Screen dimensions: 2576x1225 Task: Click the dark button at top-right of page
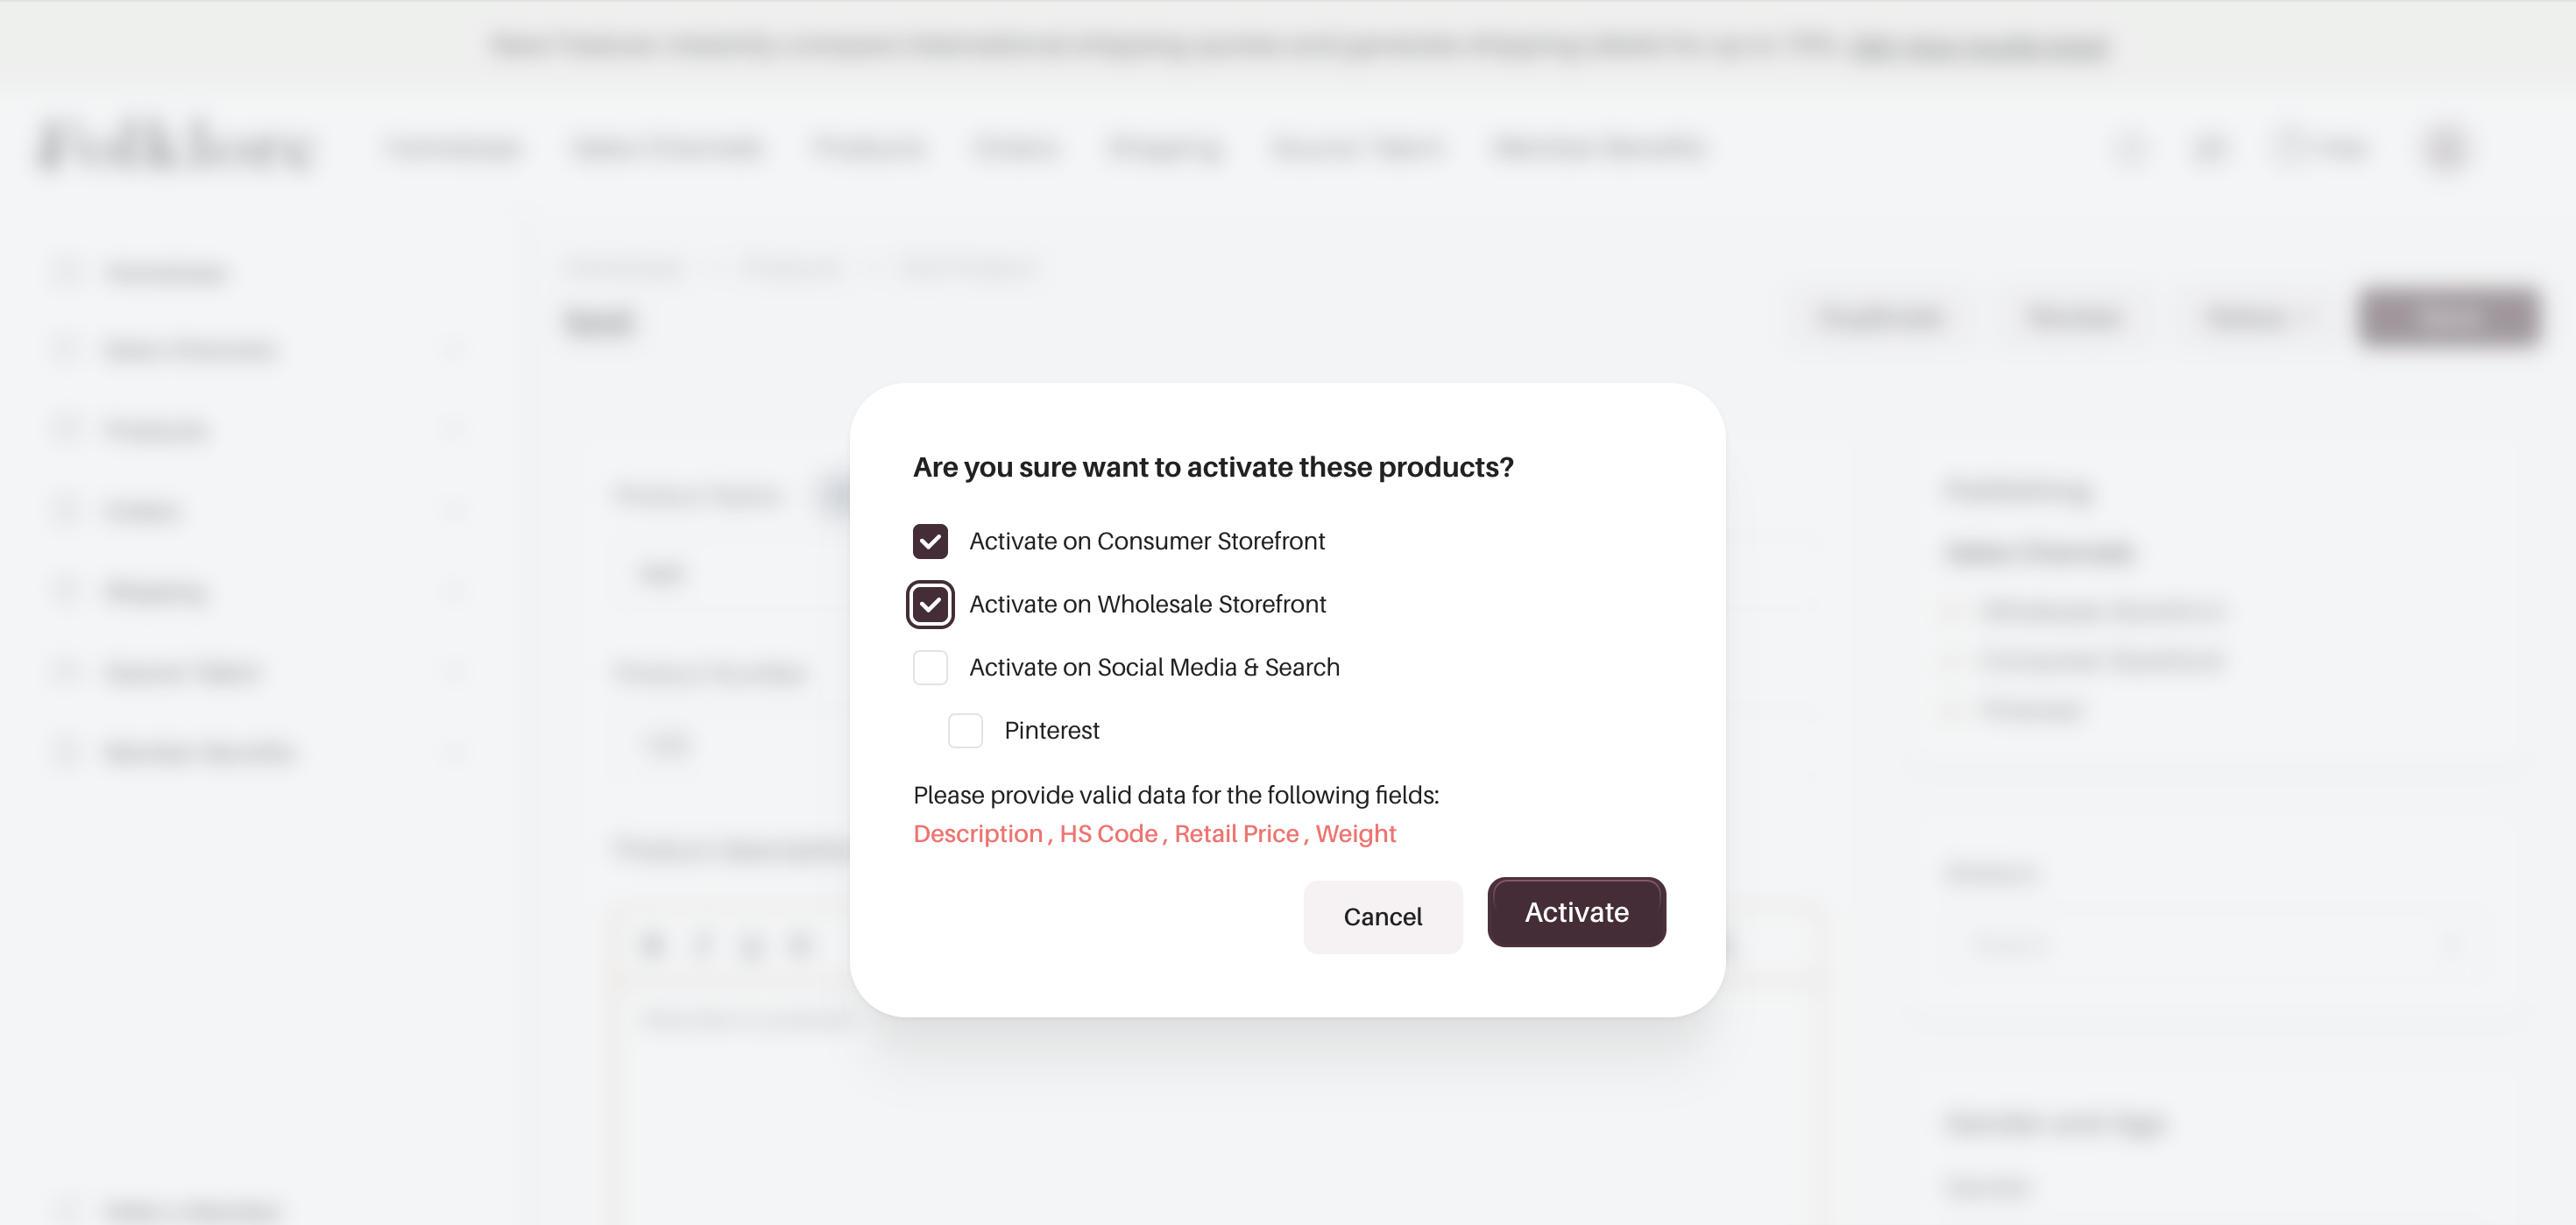coord(2448,318)
